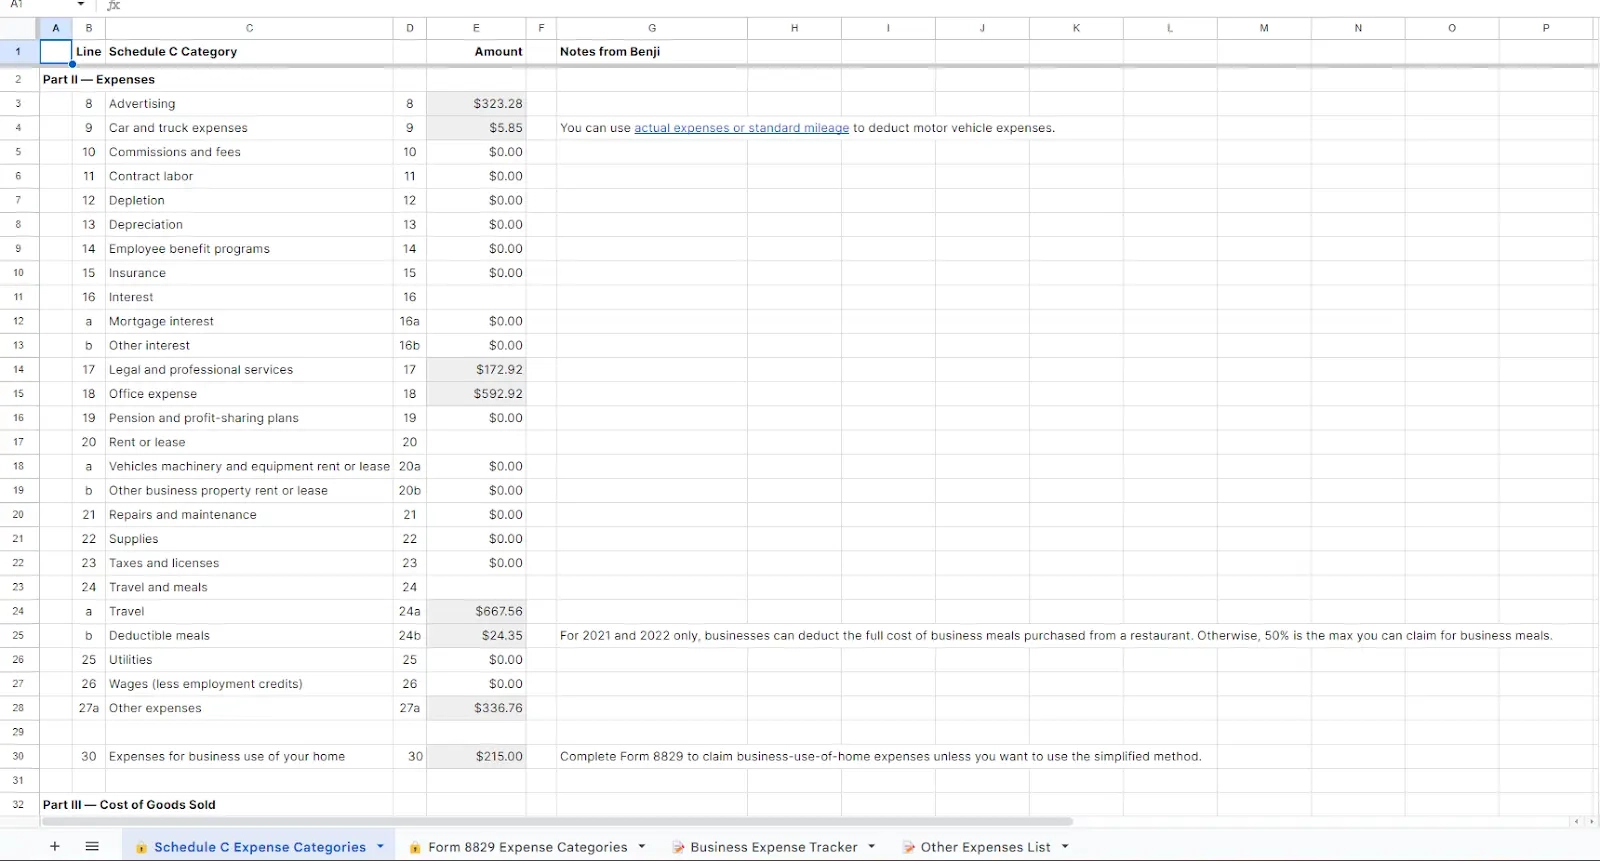Select the 'Other interest' cell
The image size is (1600, 861).
(x=249, y=345)
